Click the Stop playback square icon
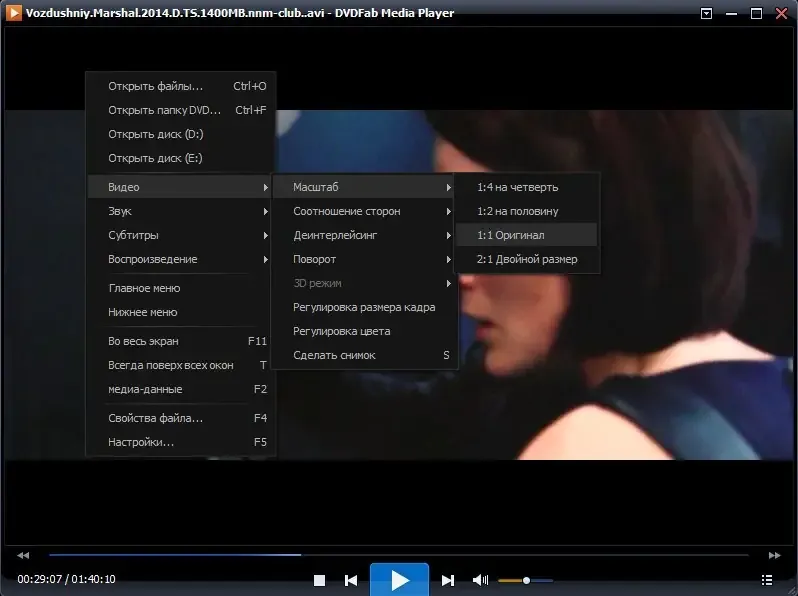Image resolution: width=798 pixels, height=596 pixels. click(319, 580)
